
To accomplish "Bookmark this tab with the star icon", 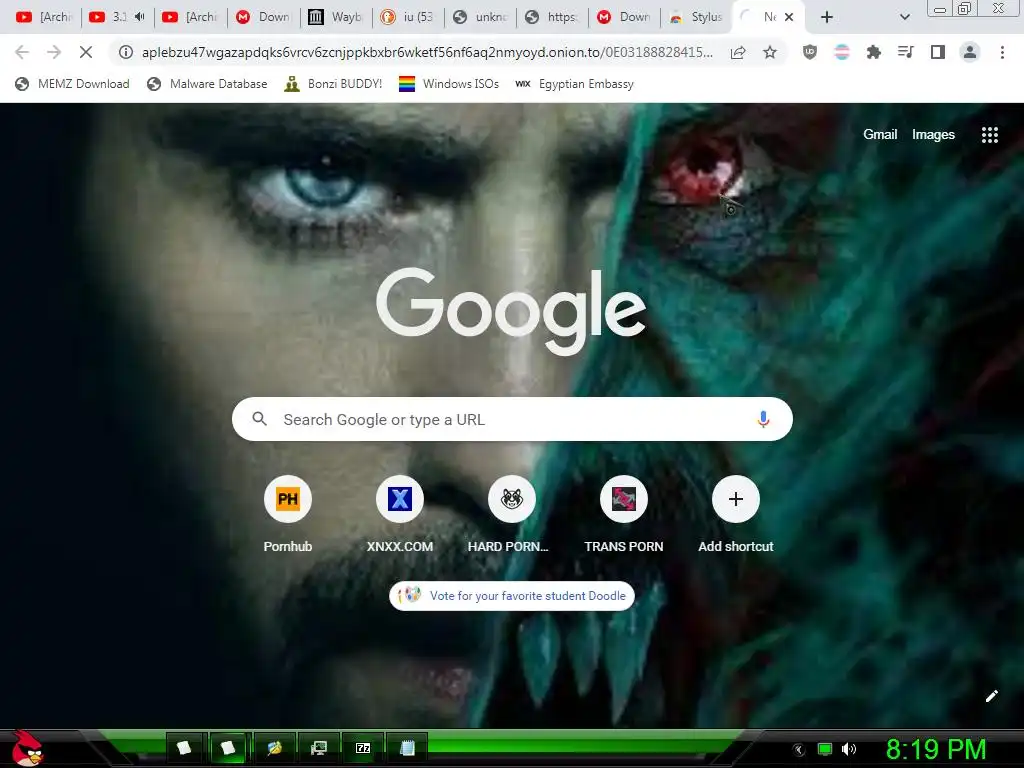I will click(x=770, y=52).
